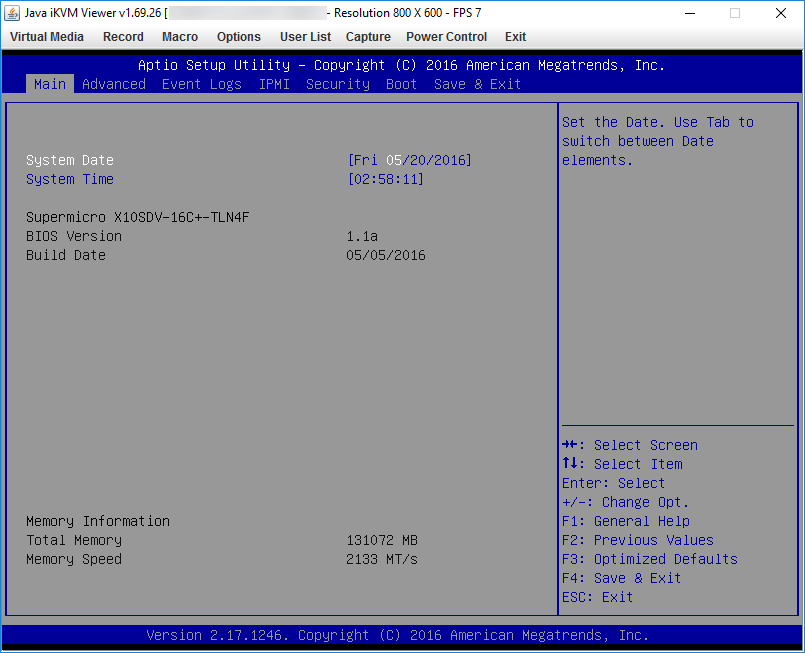Viewport: 805px width, 653px height.
Task: Open the Virtual Media menu
Action: 47,37
